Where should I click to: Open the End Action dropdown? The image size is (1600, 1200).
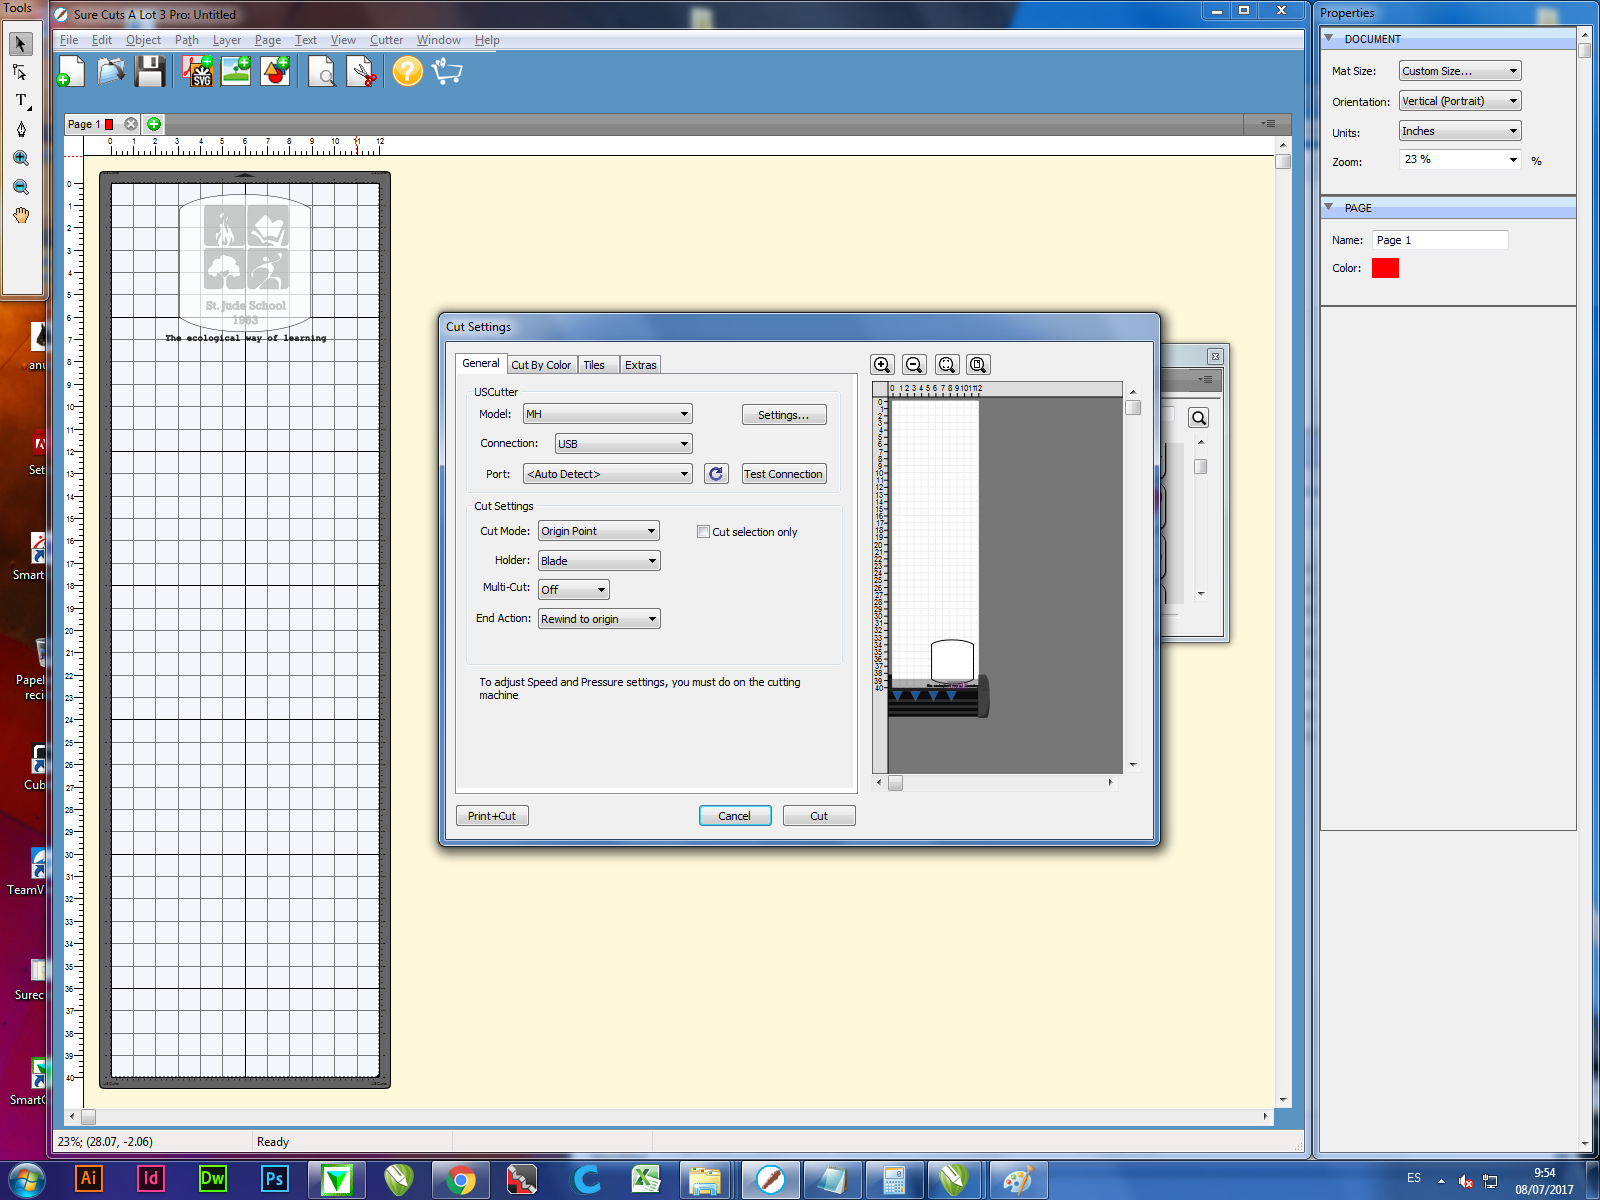(599, 619)
